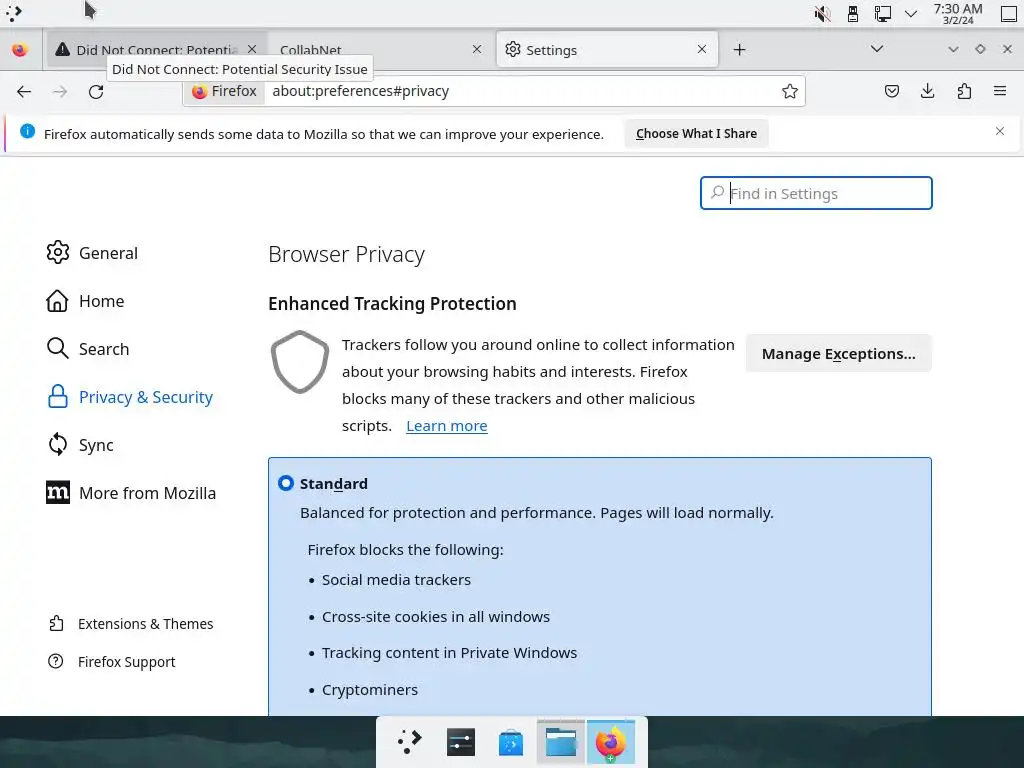Open the muted audio volume tray icon
Image resolution: width=1024 pixels, height=768 pixels.
(x=822, y=14)
